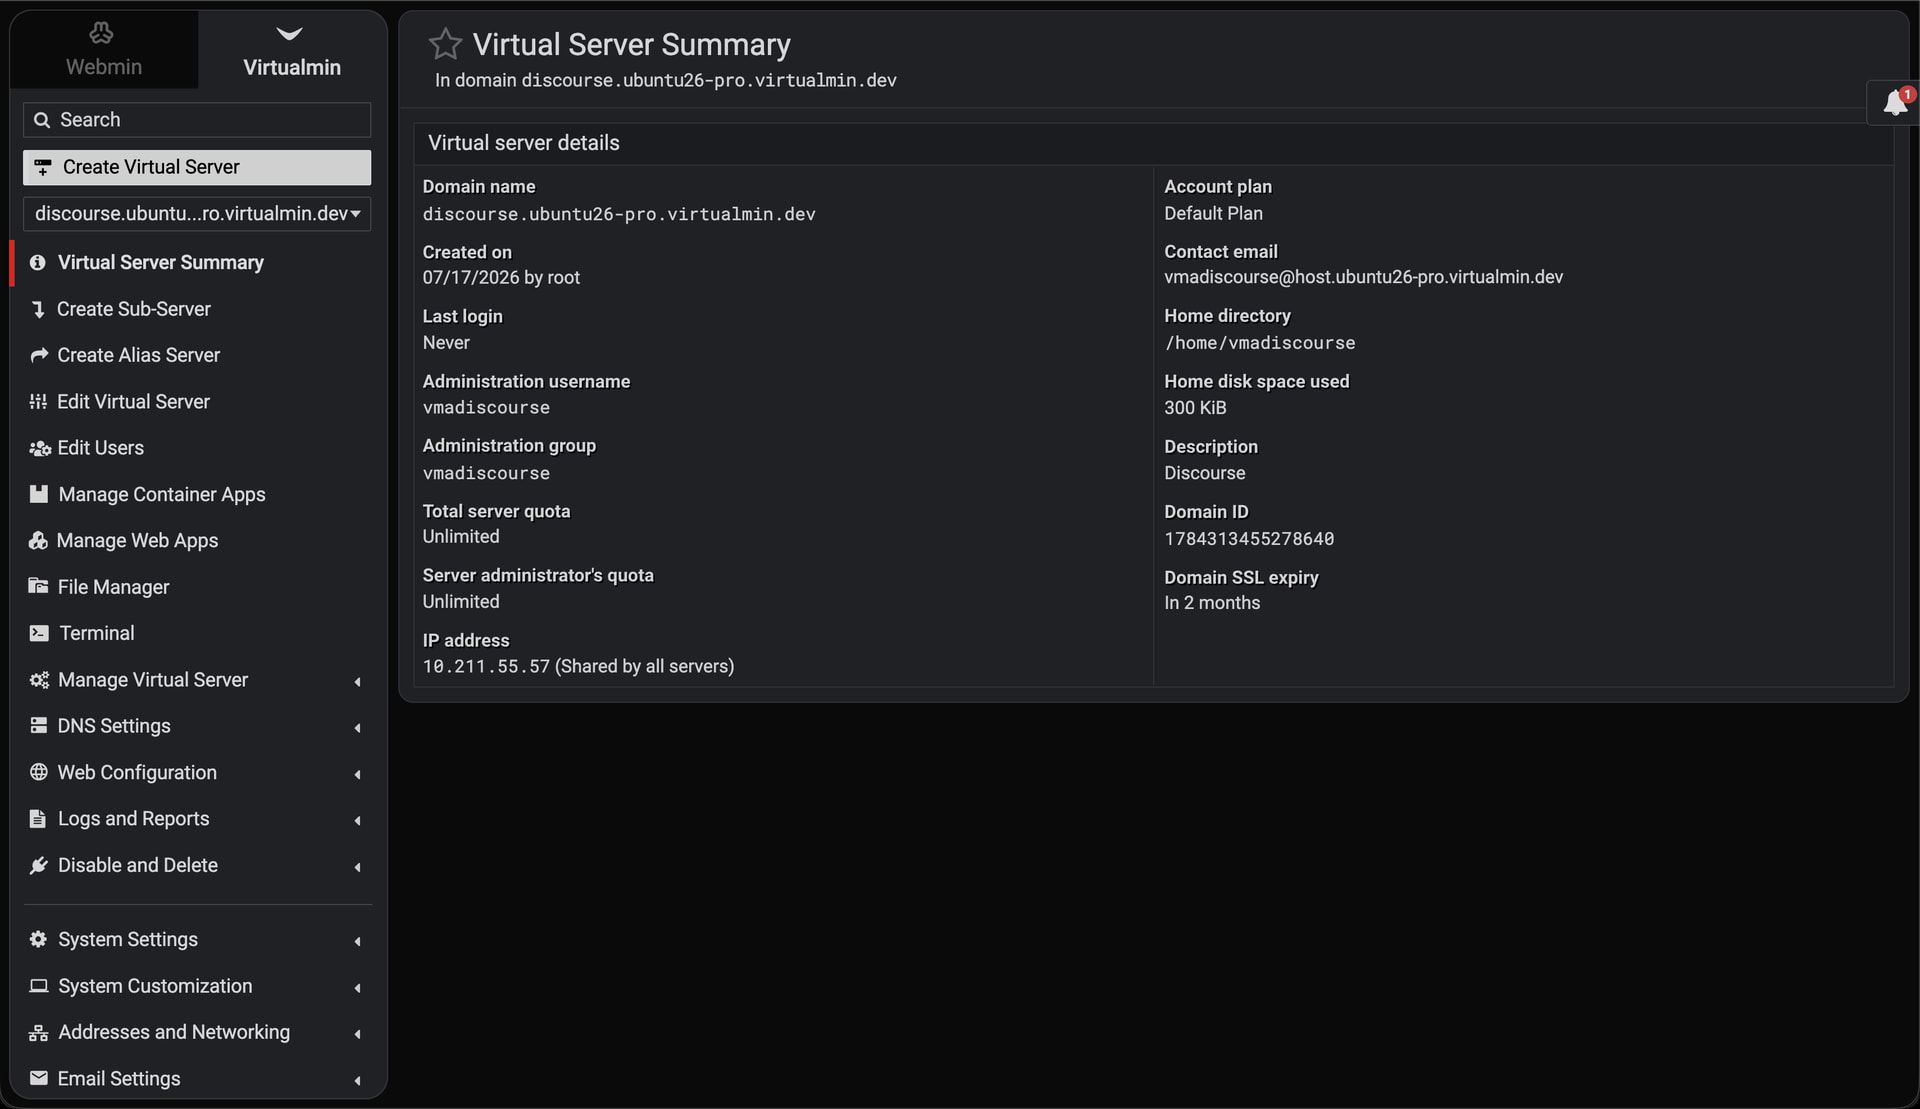Click the Manage Web Apps icon
Viewport: 1920px width, 1109px height.
click(38, 540)
